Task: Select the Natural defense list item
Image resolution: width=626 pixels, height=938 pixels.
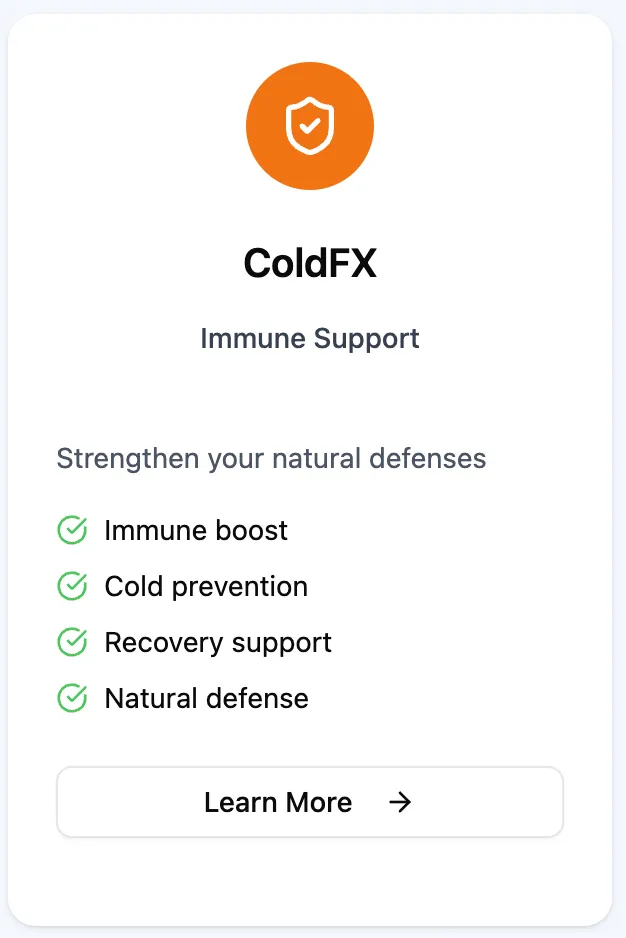Action: point(183,698)
